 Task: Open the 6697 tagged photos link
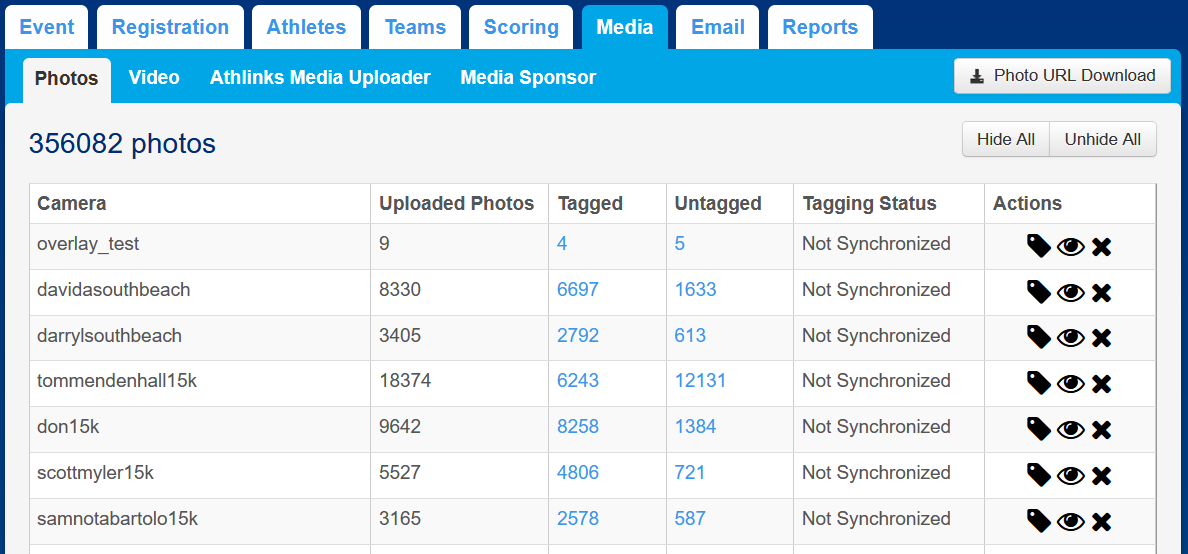click(x=577, y=290)
